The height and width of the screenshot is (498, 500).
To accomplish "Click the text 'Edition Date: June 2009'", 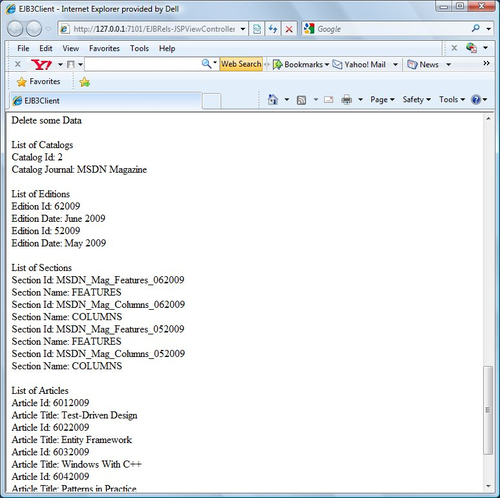I will pos(58,218).
